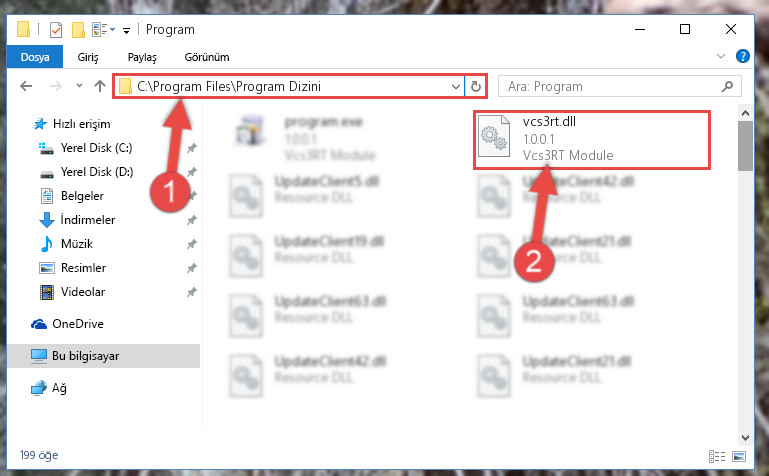
Task: Open the Help question mark icon
Action: click(743, 56)
